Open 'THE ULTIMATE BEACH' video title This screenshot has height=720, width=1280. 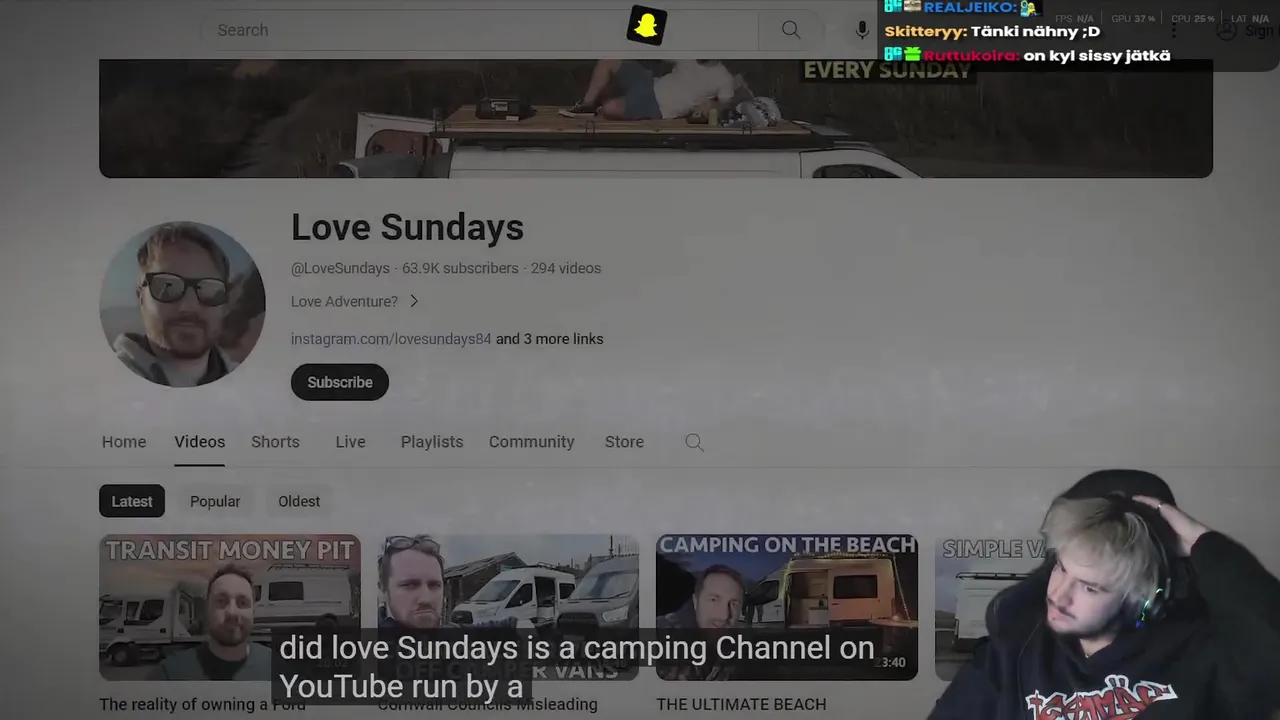tap(741, 704)
